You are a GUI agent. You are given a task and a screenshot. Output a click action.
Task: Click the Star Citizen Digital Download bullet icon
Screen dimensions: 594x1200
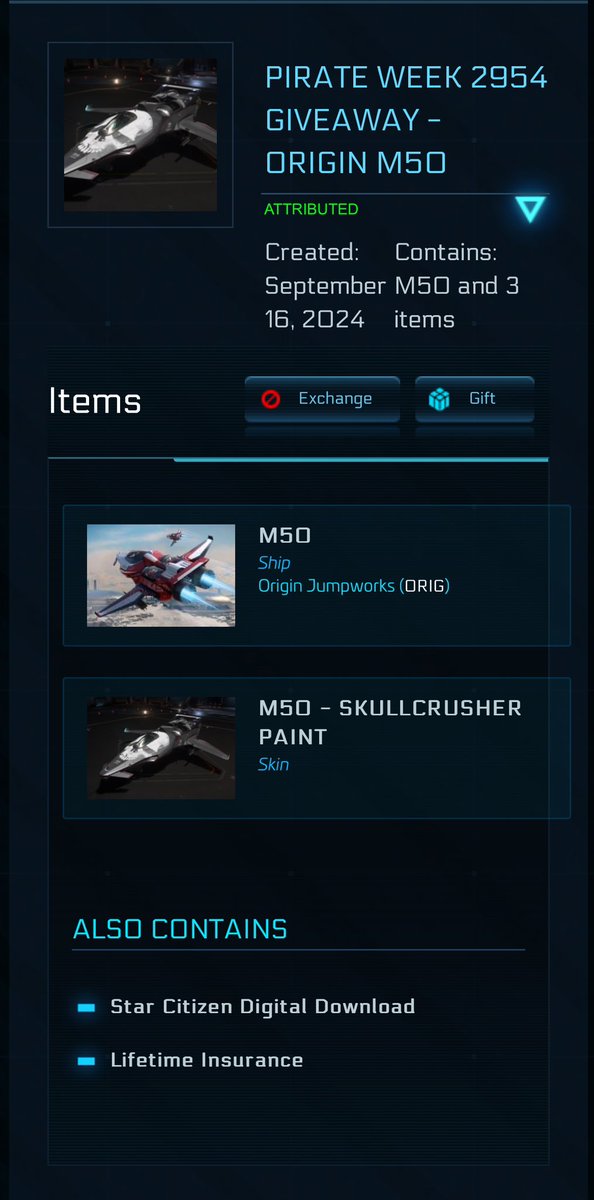[x=86, y=1008]
